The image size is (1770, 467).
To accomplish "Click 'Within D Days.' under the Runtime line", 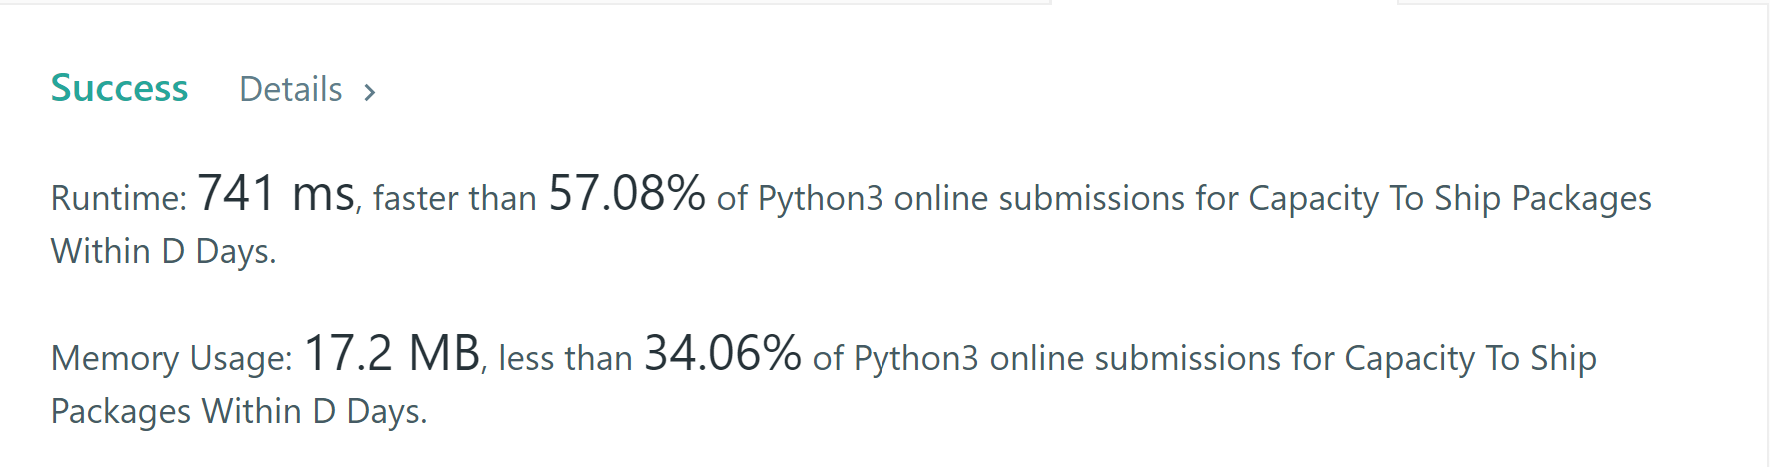I will click(163, 251).
